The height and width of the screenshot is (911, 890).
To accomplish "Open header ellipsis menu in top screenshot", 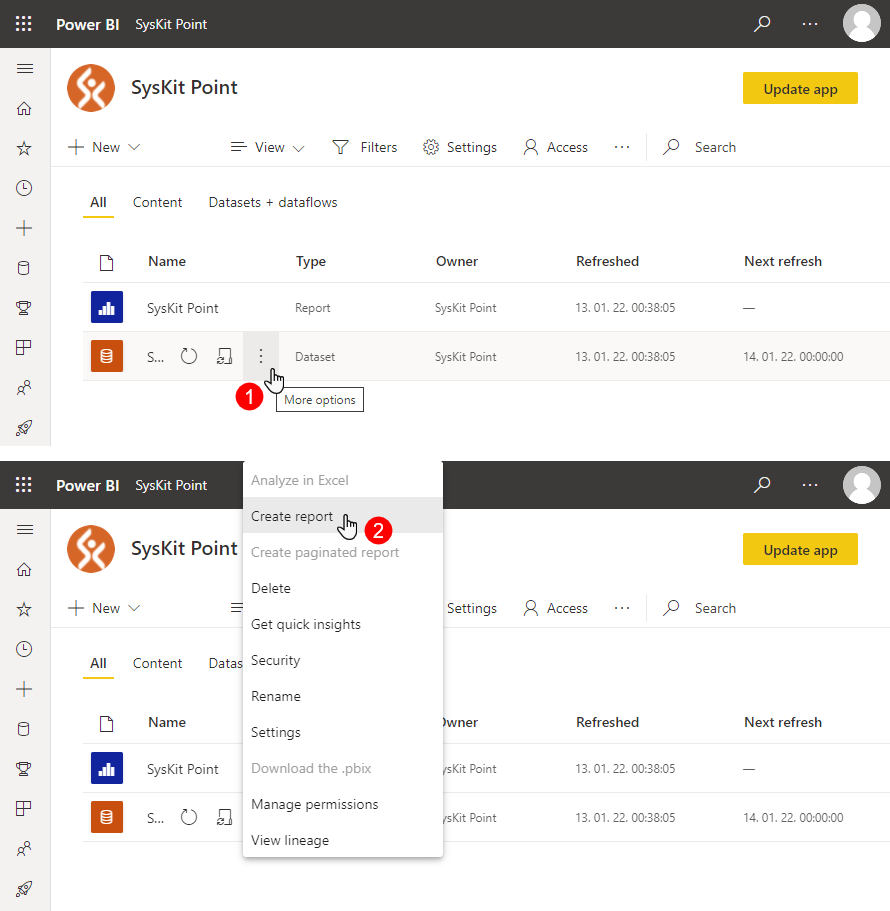I will pos(810,24).
